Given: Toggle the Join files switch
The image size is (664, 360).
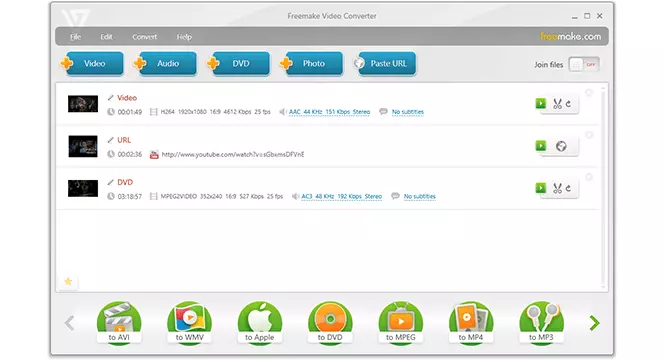Looking at the screenshot, I should pos(584,64).
